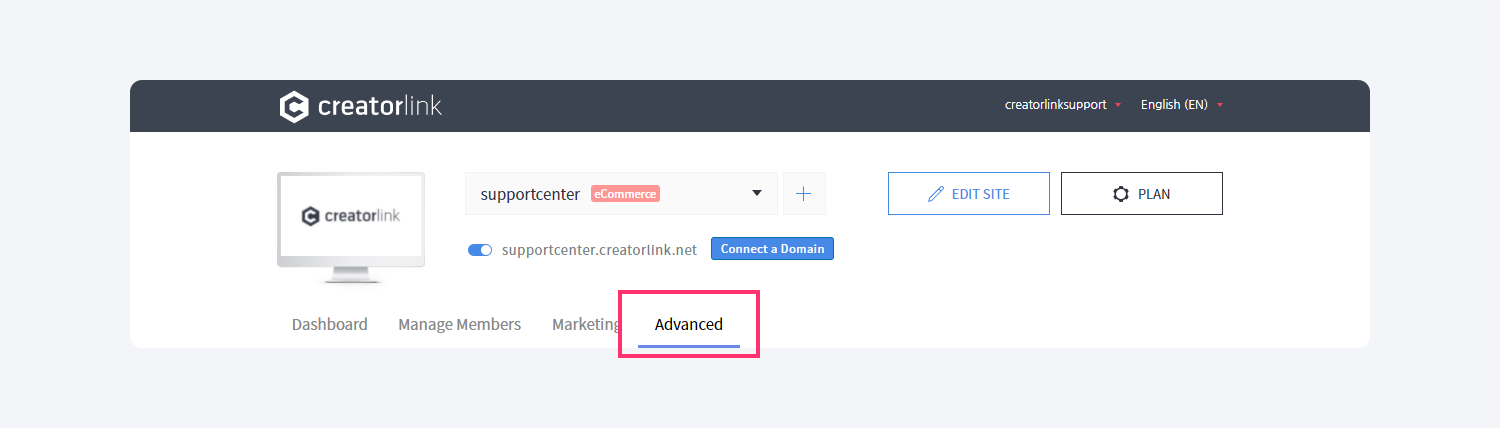Click the hexagon icon in PLAN button
This screenshot has height=428, width=1500.
[1121, 194]
